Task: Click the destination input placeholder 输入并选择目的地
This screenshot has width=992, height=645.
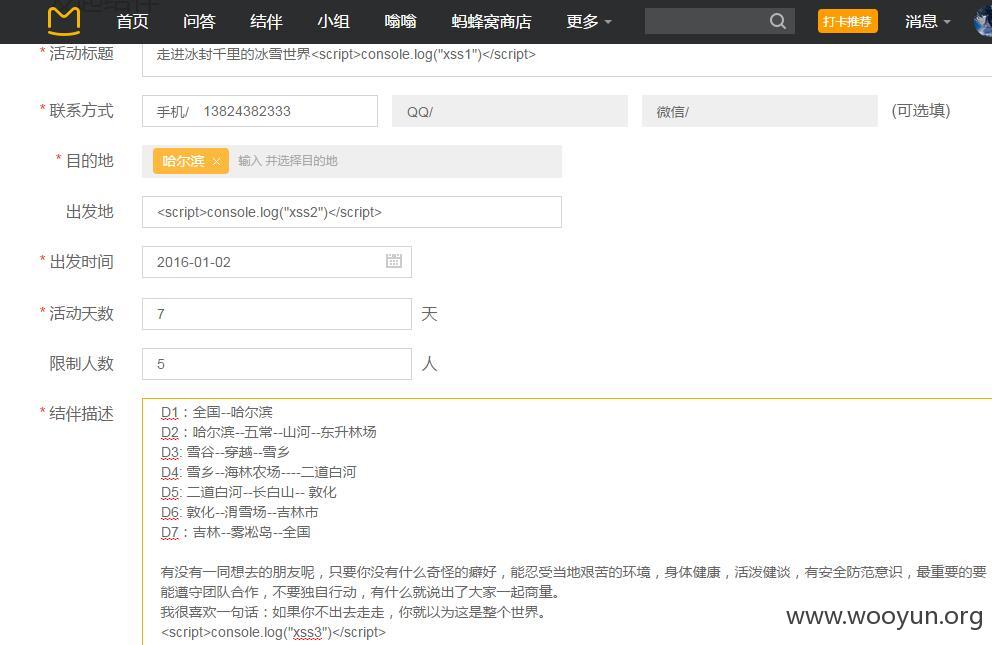Action: click(288, 161)
